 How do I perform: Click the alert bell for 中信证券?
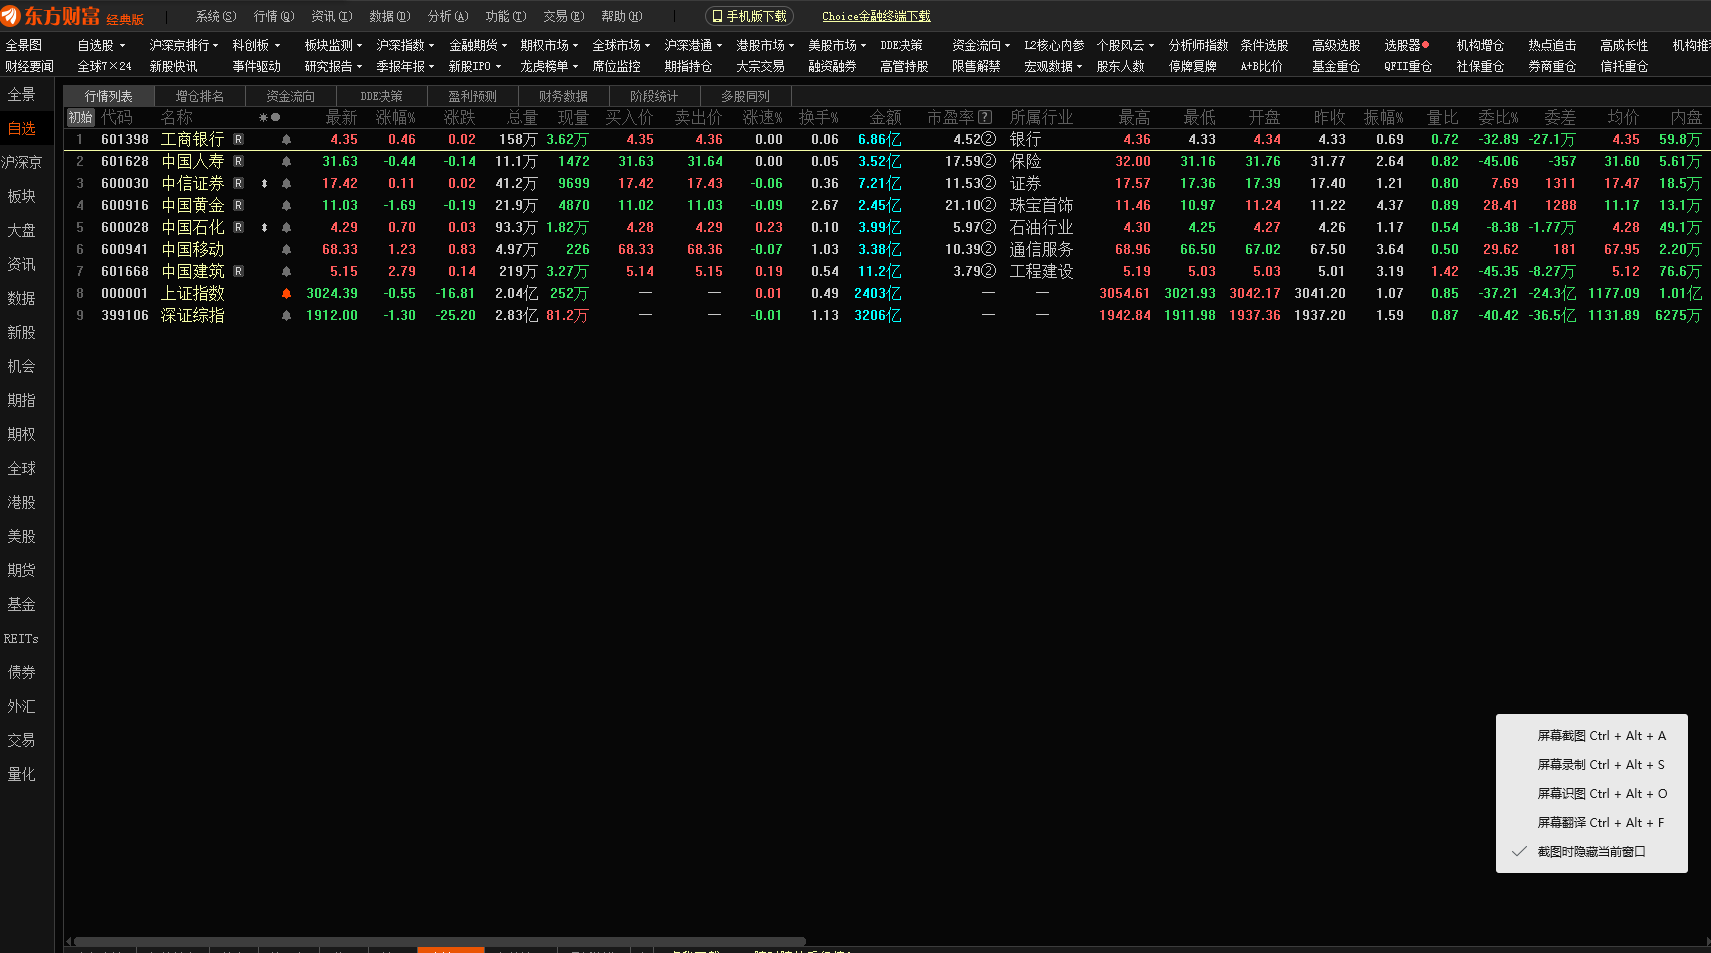coord(286,184)
